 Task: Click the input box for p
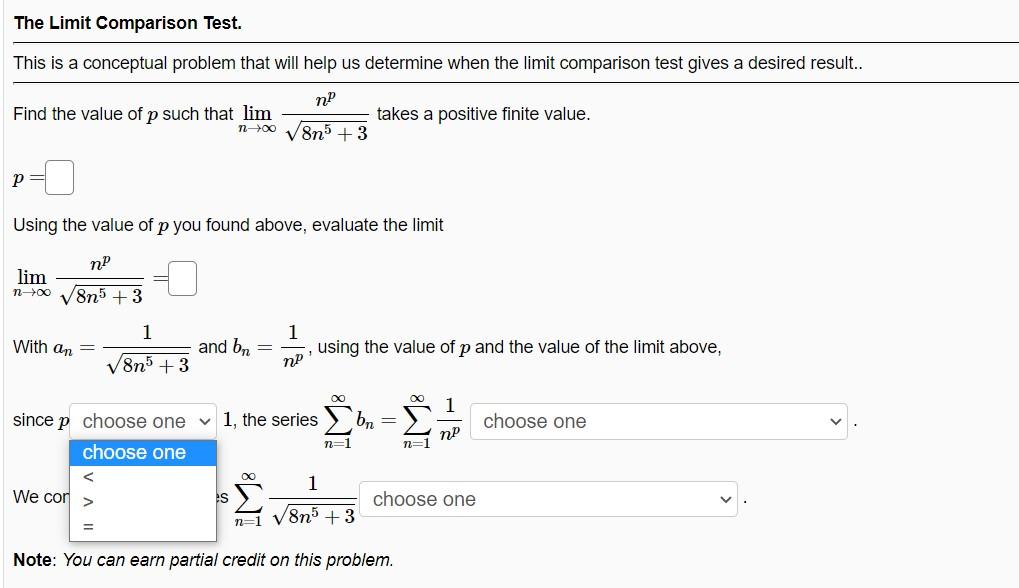coord(58,175)
